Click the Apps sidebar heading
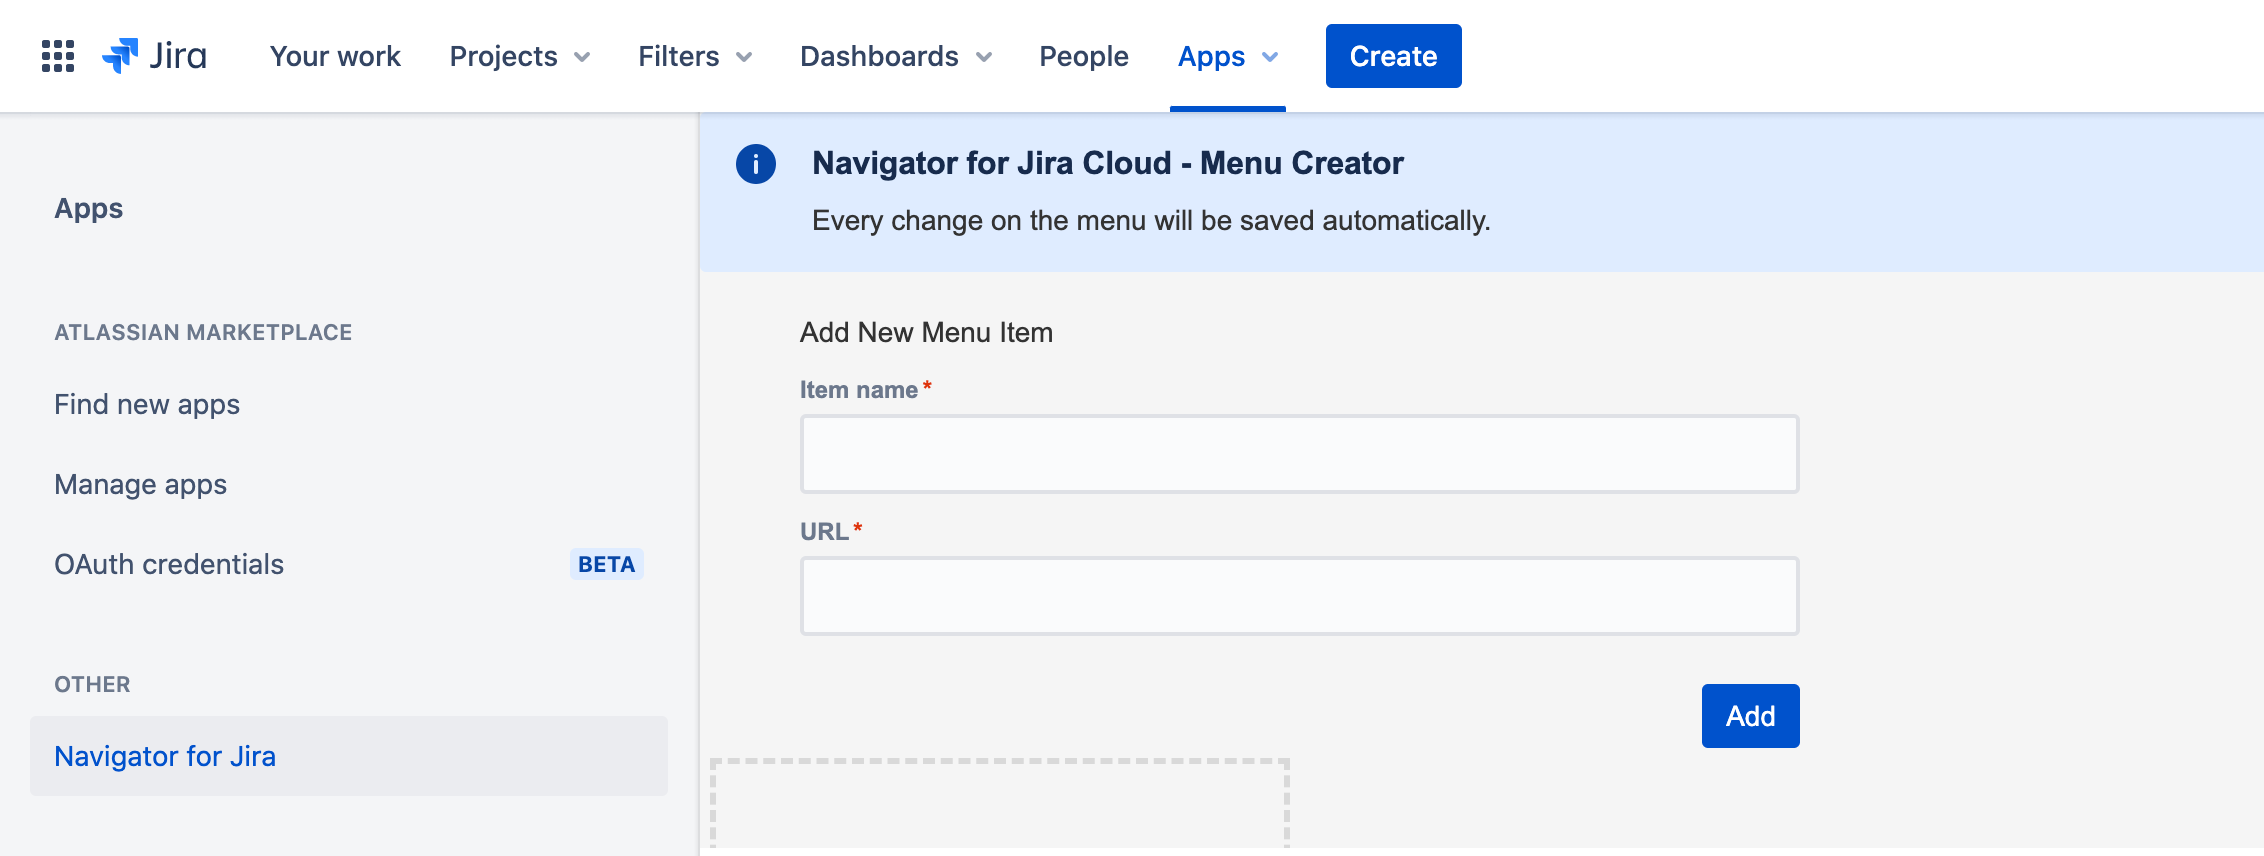The height and width of the screenshot is (856, 2264). [x=89, y=208]
